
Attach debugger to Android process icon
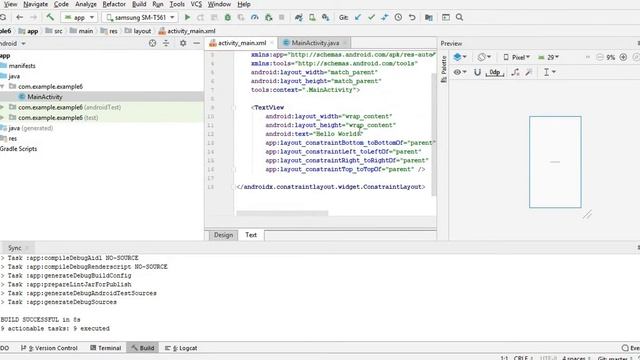pos(268,17)
